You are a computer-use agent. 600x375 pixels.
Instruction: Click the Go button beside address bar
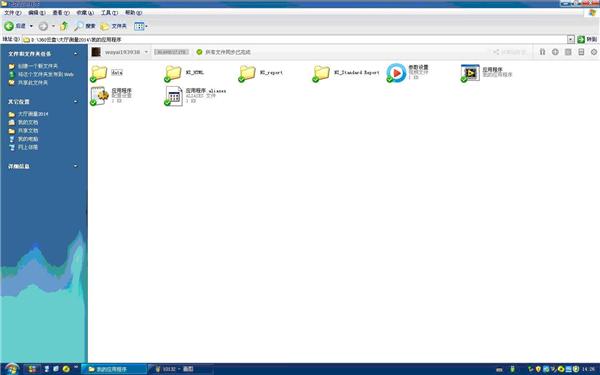[587, 39]
